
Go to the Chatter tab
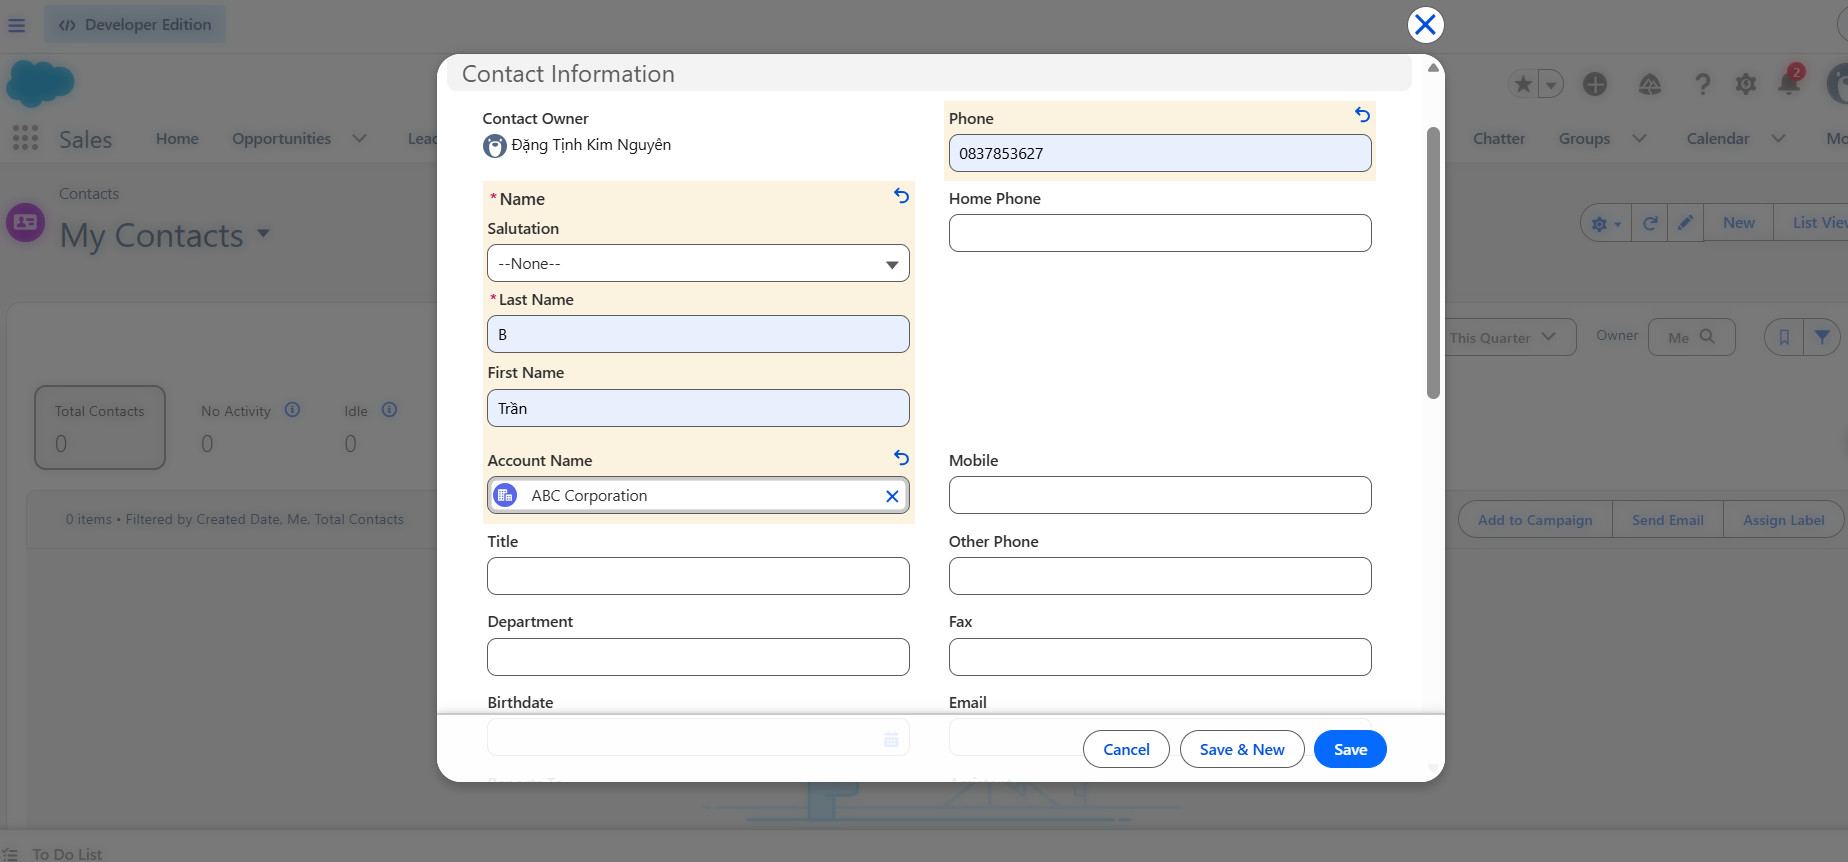pos(1498,139)
